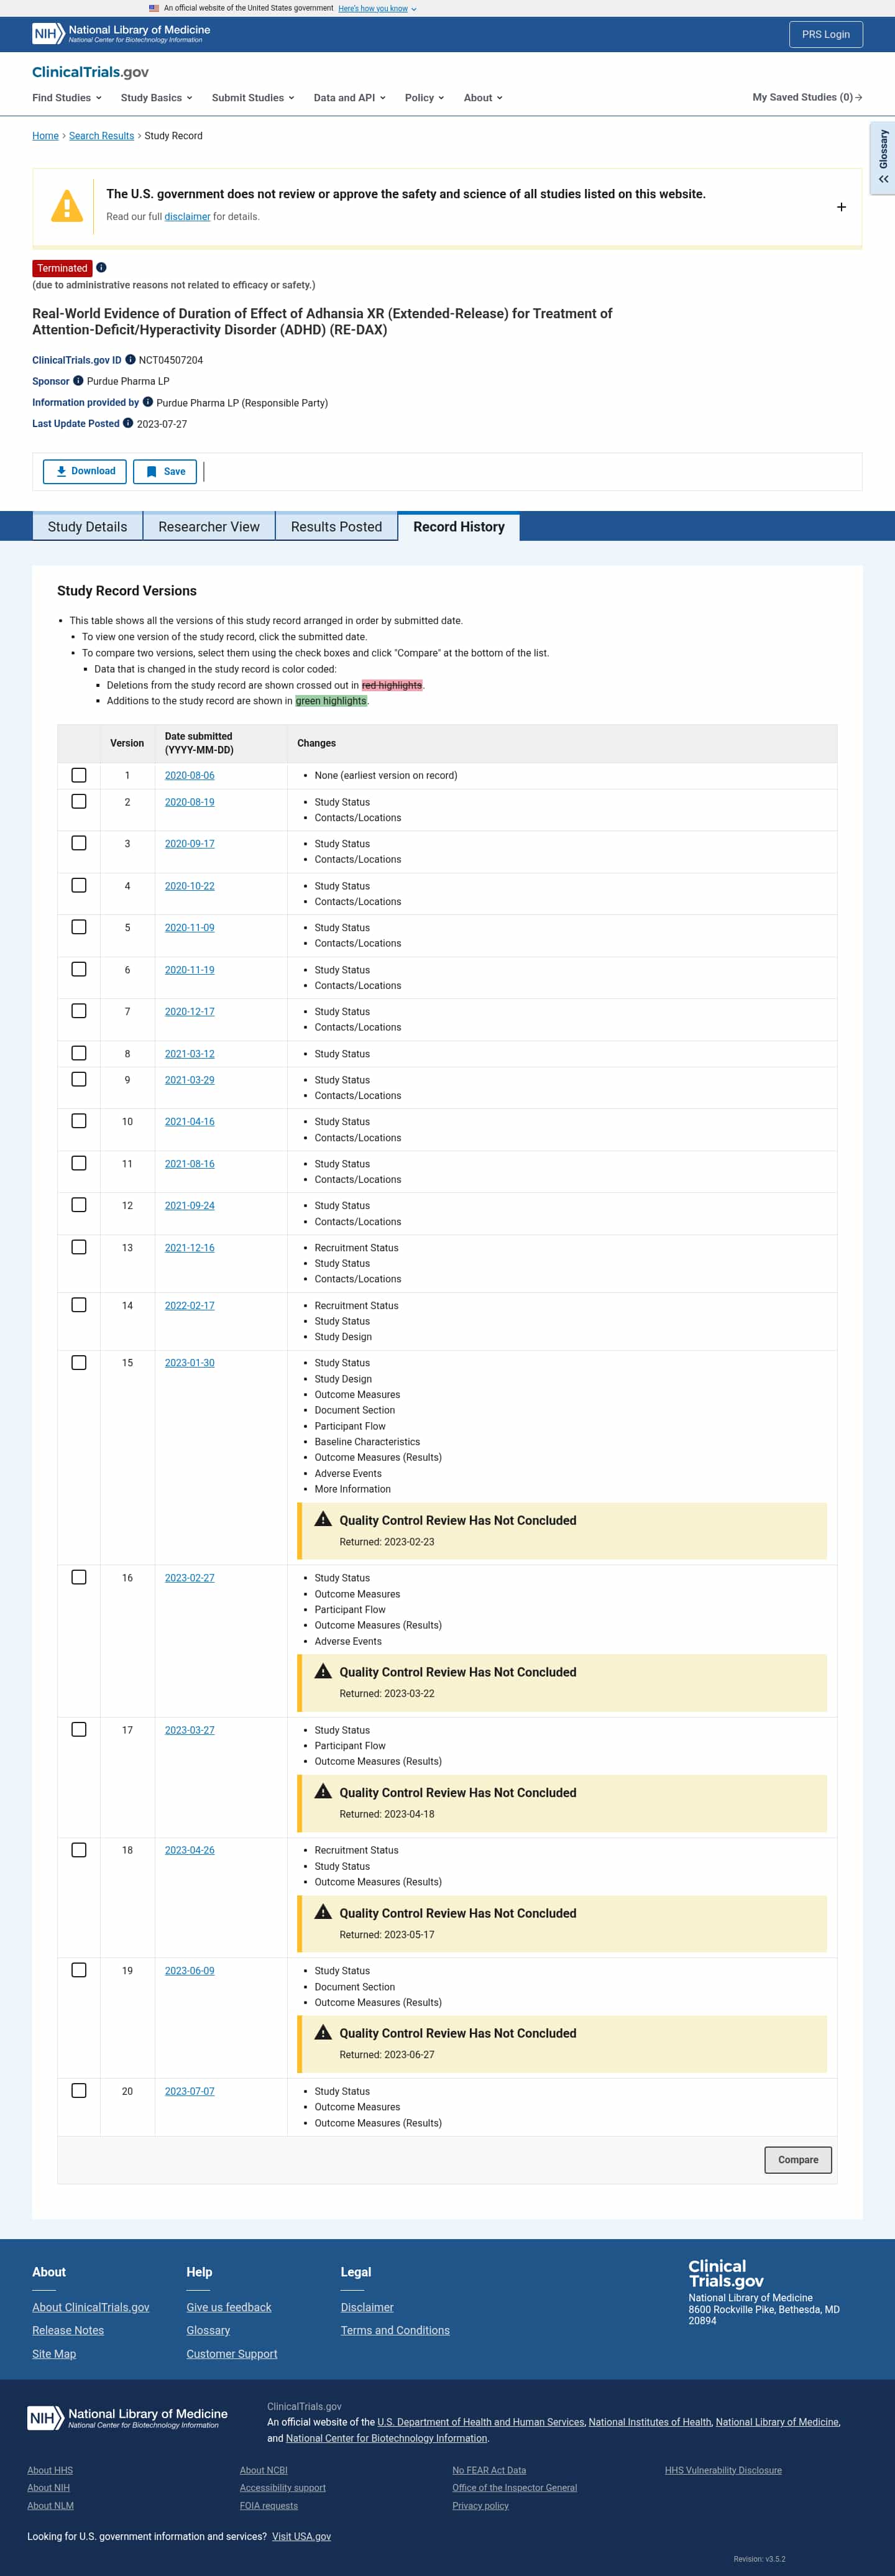Click info icon beside Last Update Posted
This screenshot has width=895, height=2576.
(x=128, y=423)
